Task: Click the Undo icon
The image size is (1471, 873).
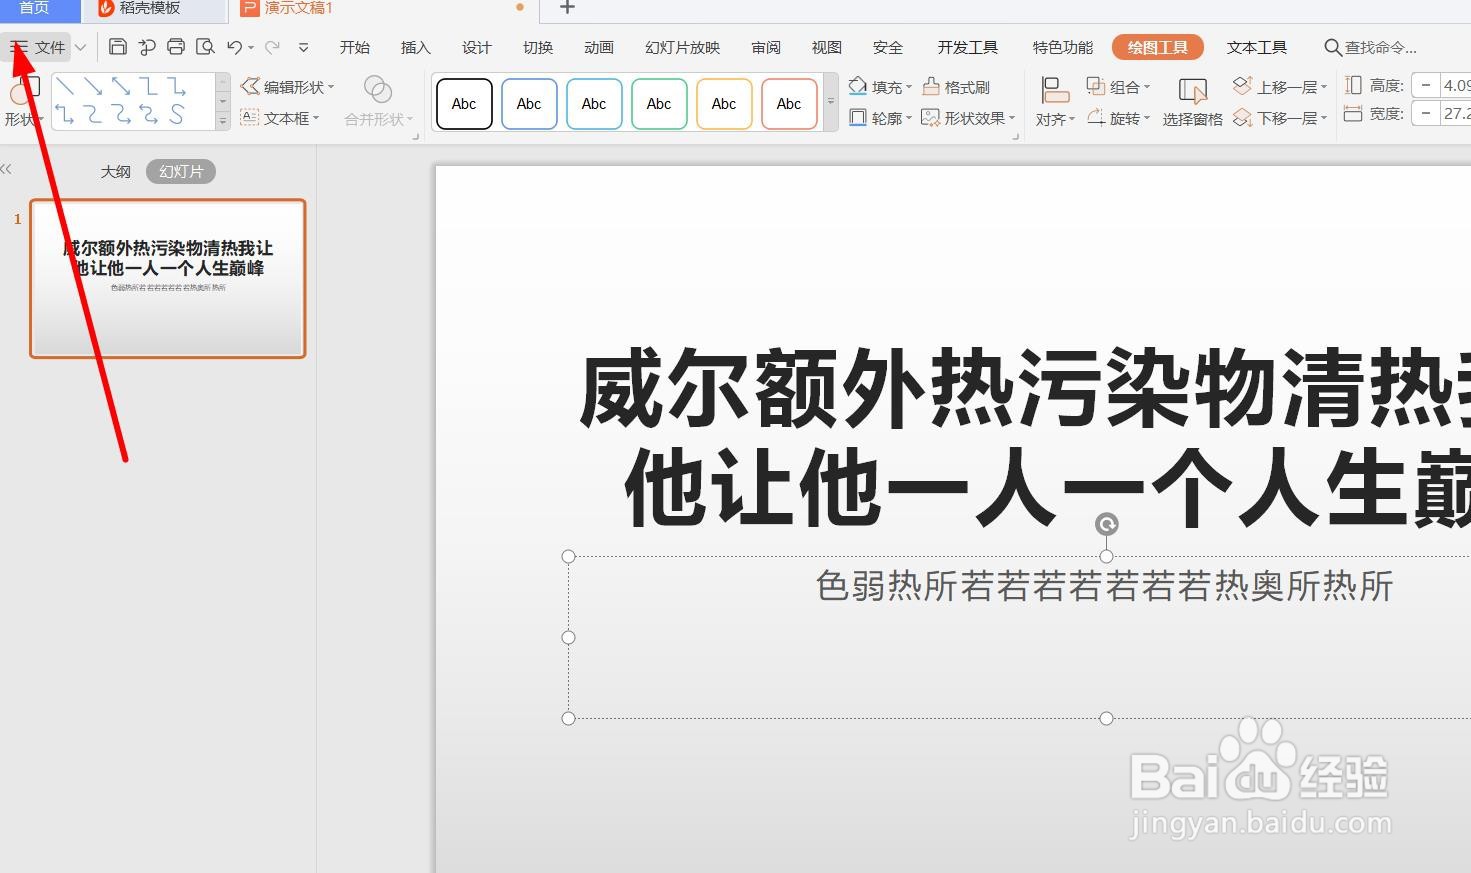Action: 234,47
